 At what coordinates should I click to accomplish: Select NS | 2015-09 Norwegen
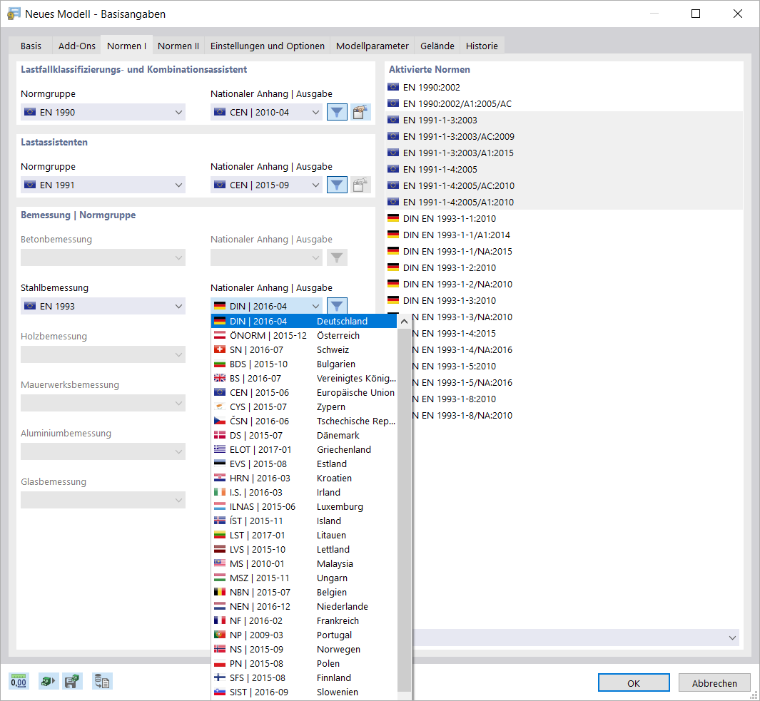click(x=304, y=649)
